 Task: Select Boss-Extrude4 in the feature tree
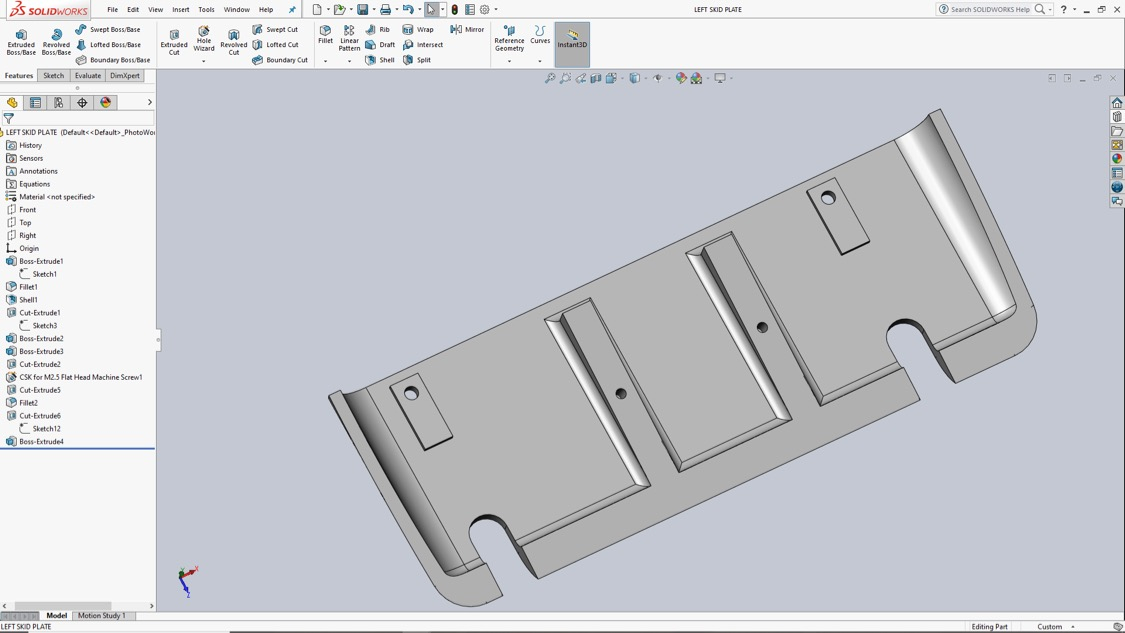click(41, 441)
